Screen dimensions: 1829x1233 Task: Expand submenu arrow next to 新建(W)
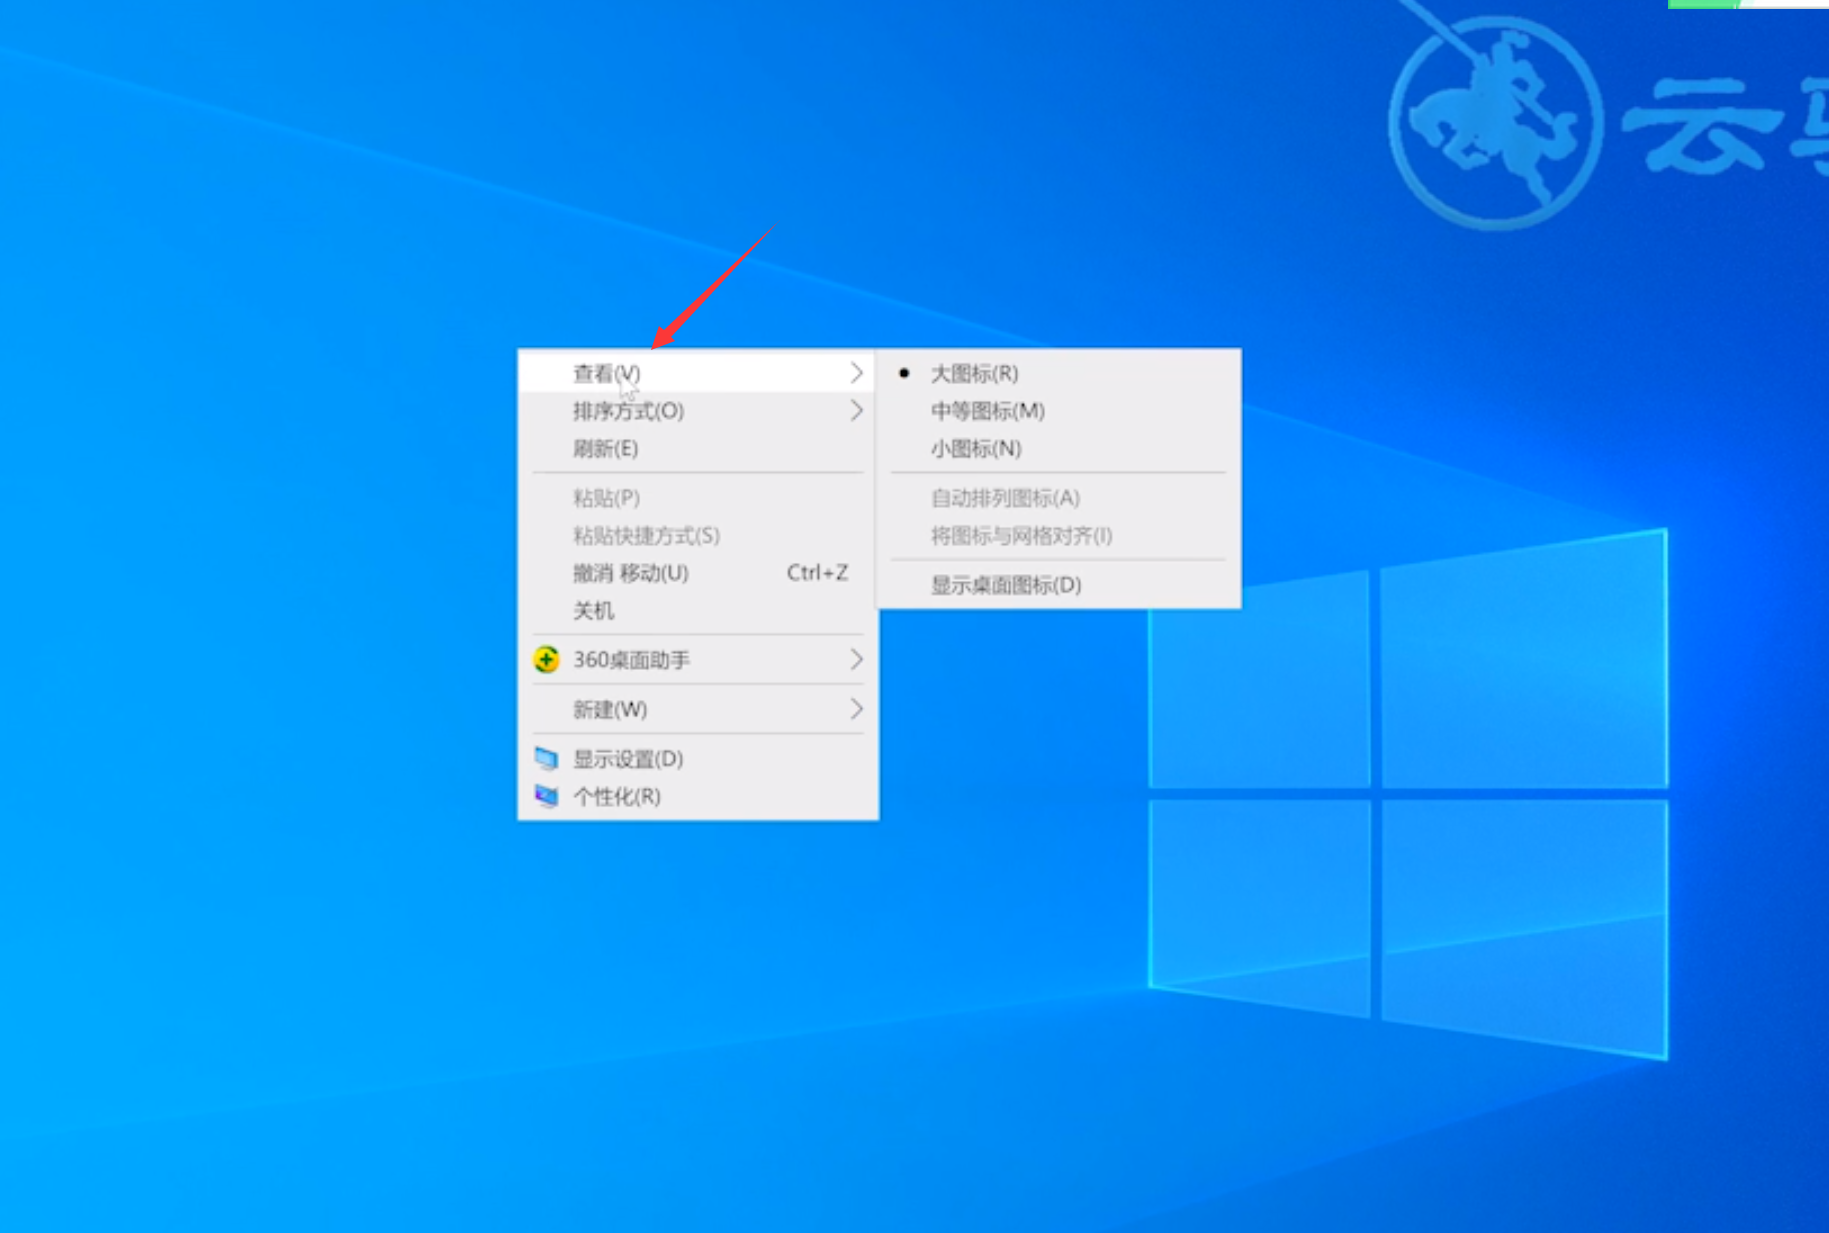pos(856,710)
